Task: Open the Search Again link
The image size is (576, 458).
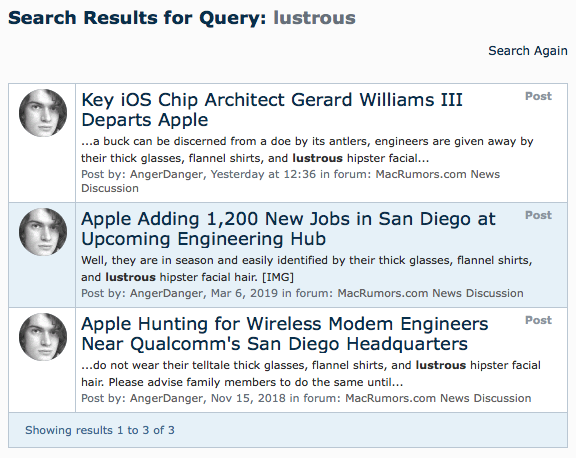Action: (528, 51)
